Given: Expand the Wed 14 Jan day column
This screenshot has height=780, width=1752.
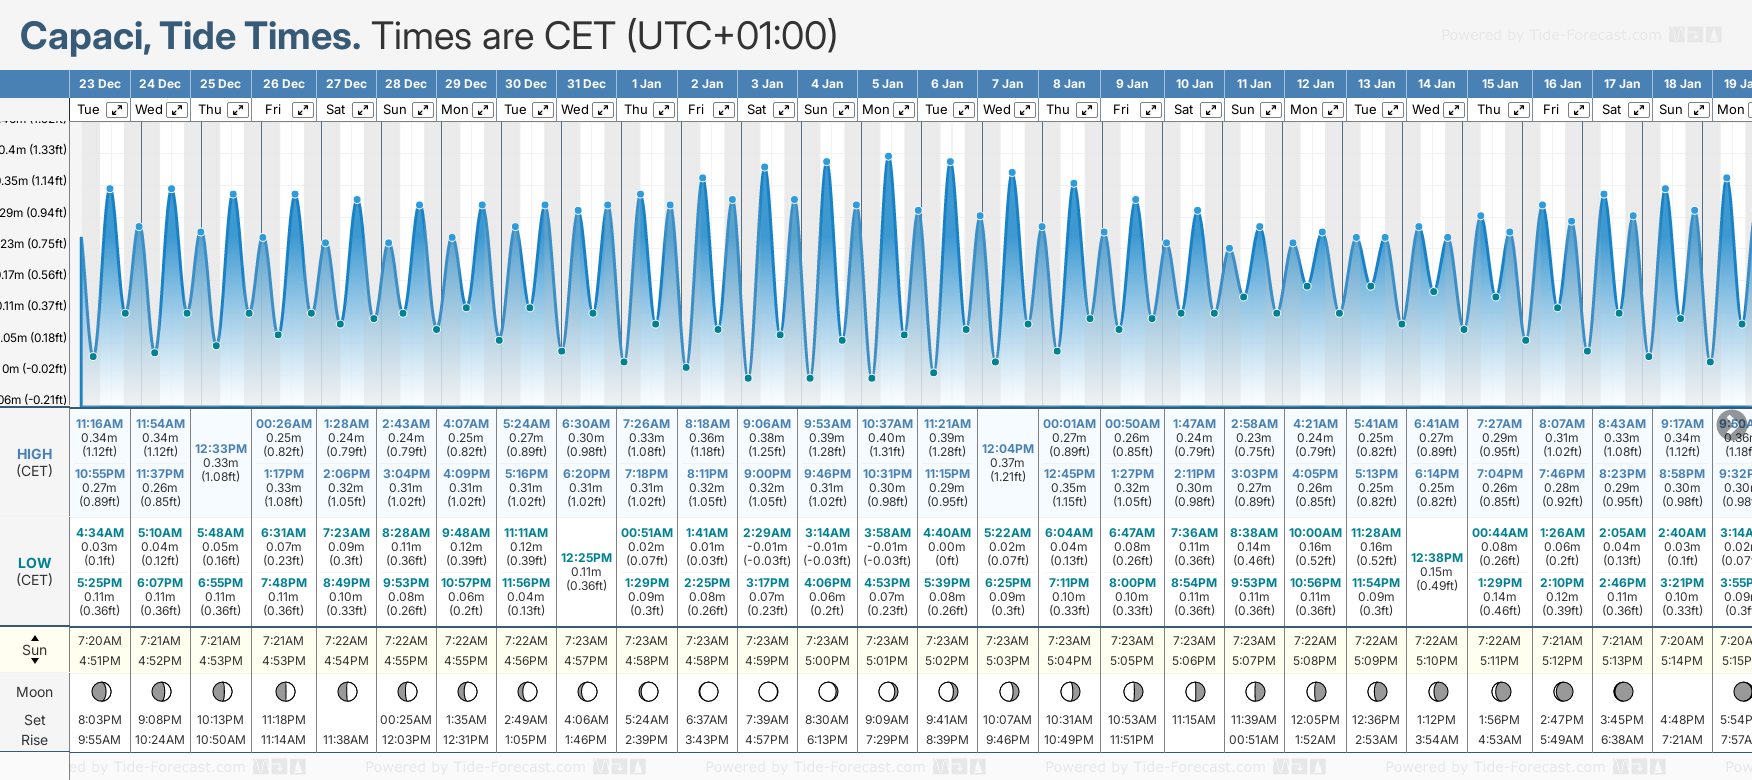Looking at the screenshot, I should point(1454,110).
